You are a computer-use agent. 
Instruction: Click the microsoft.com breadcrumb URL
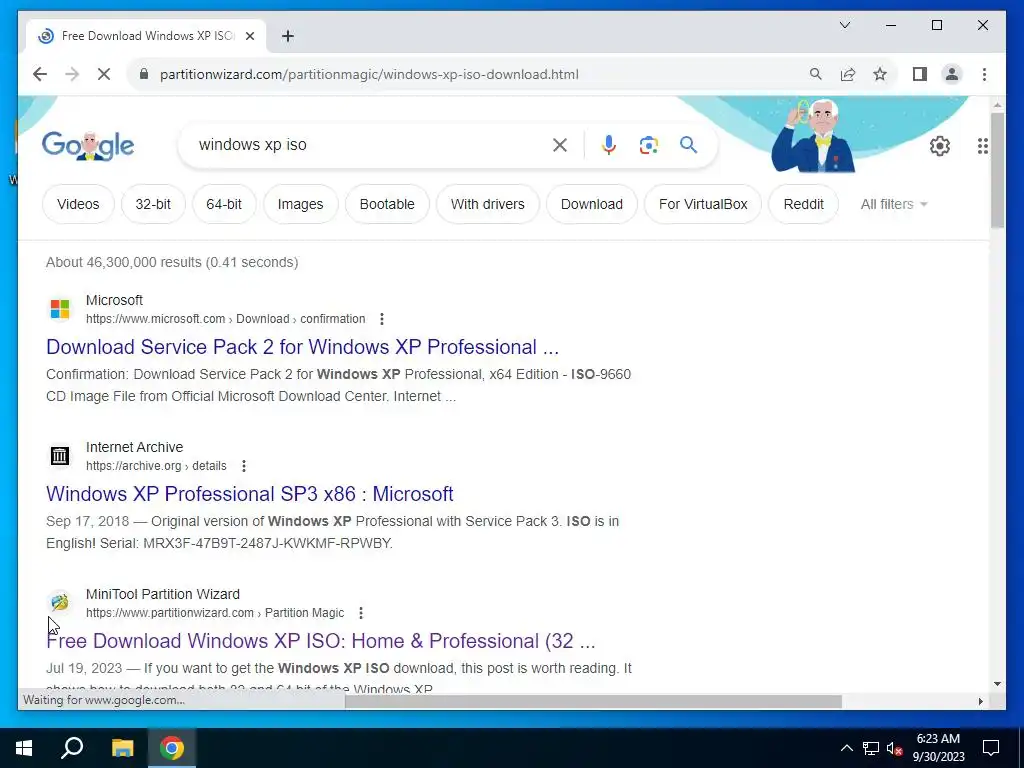225,319
